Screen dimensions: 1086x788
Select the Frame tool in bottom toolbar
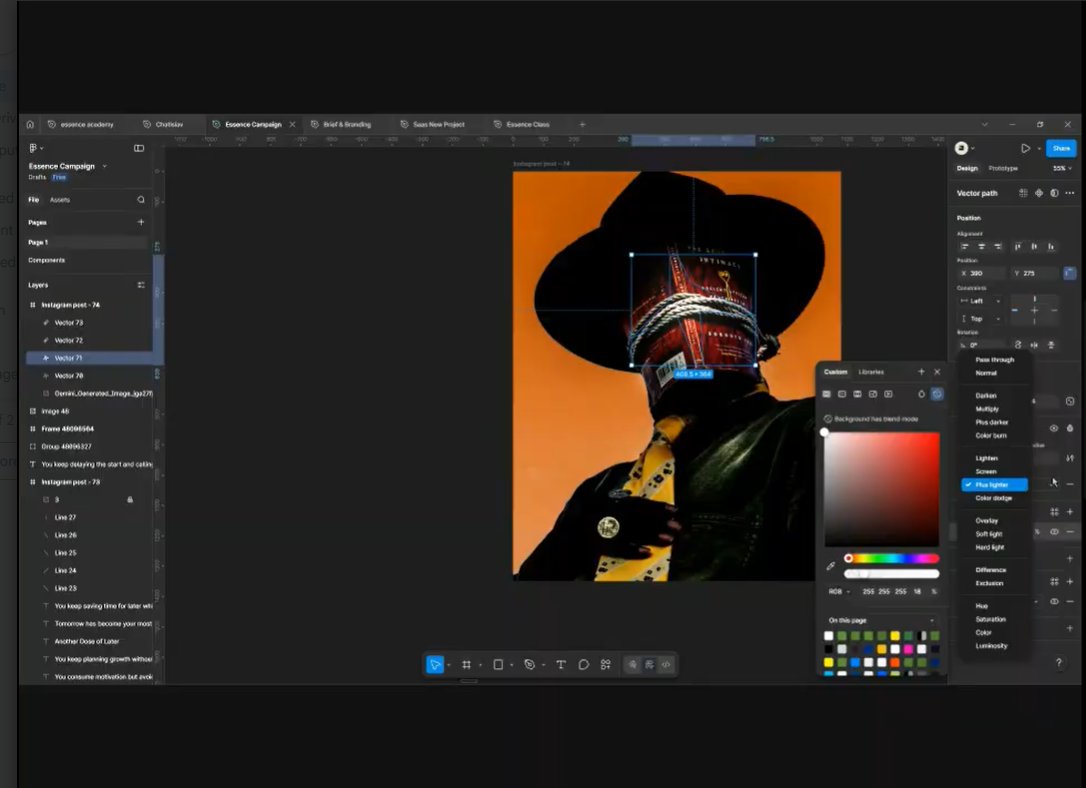click(x=466, y=665)
